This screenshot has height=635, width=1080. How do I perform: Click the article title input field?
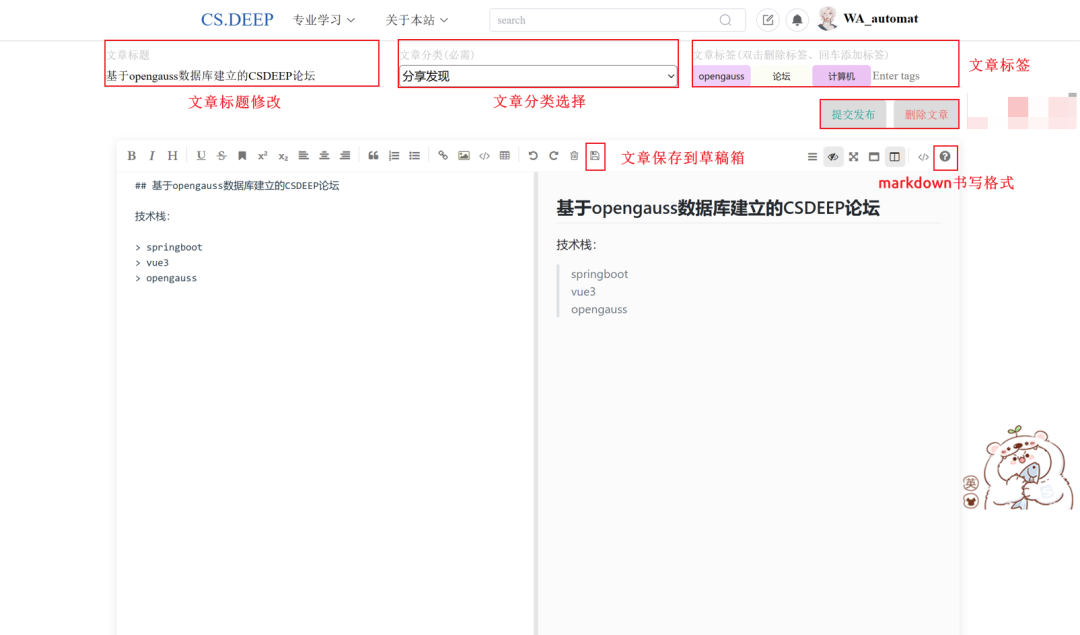click(242, 76)
